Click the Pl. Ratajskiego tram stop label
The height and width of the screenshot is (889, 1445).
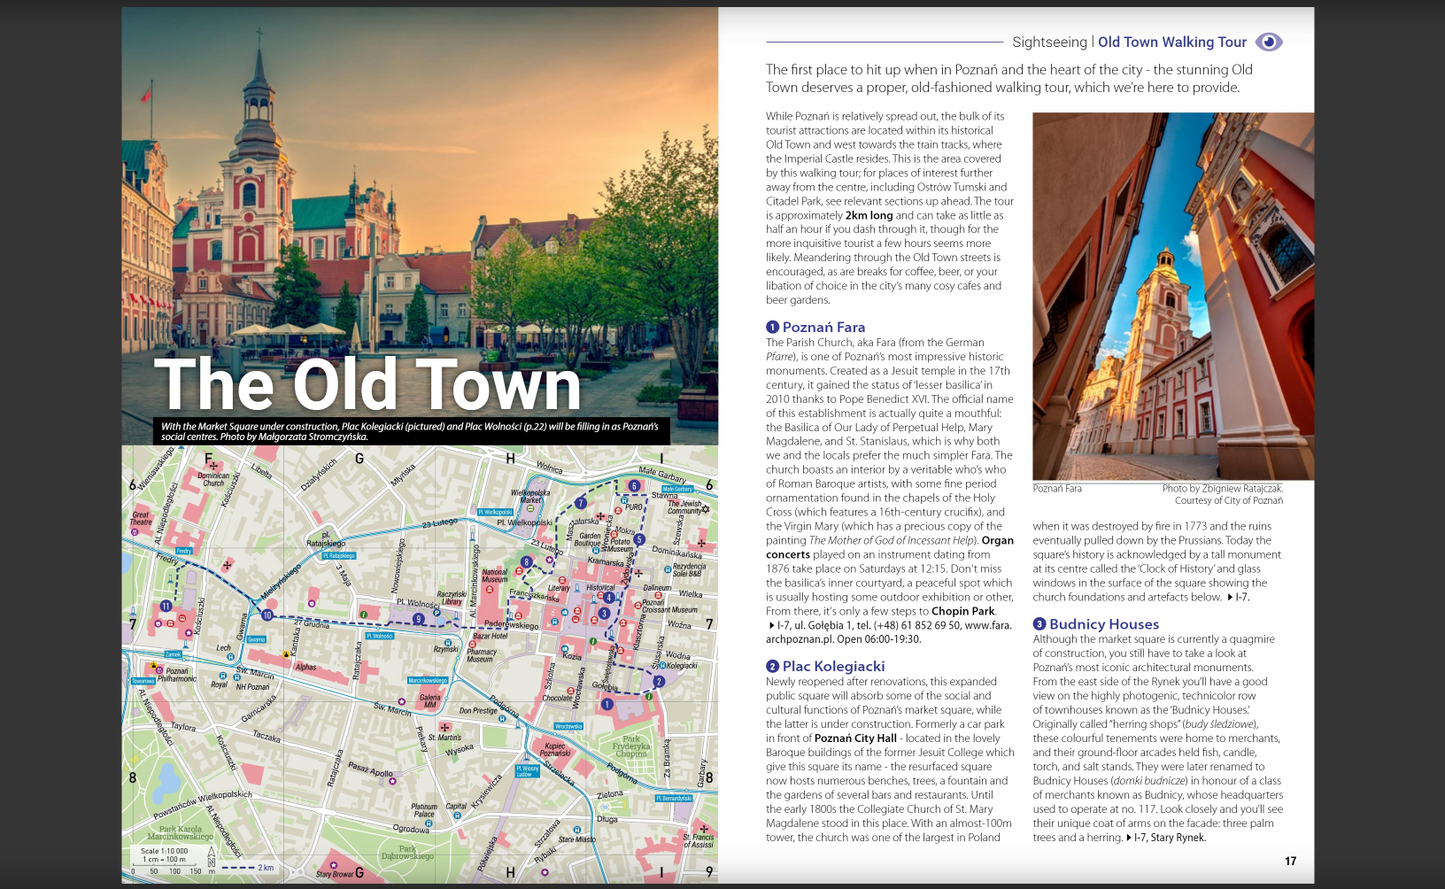tap(339, 556)
